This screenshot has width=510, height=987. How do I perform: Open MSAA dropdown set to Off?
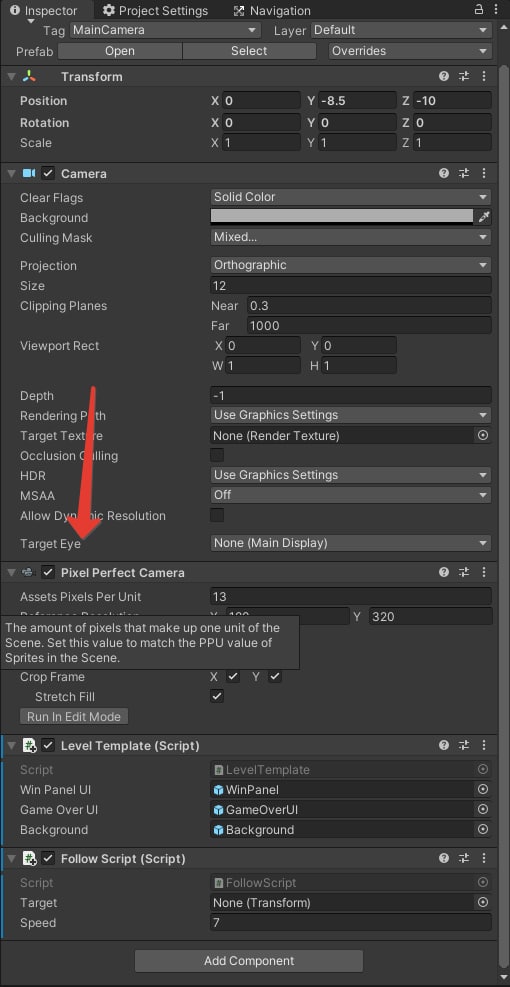351,495
